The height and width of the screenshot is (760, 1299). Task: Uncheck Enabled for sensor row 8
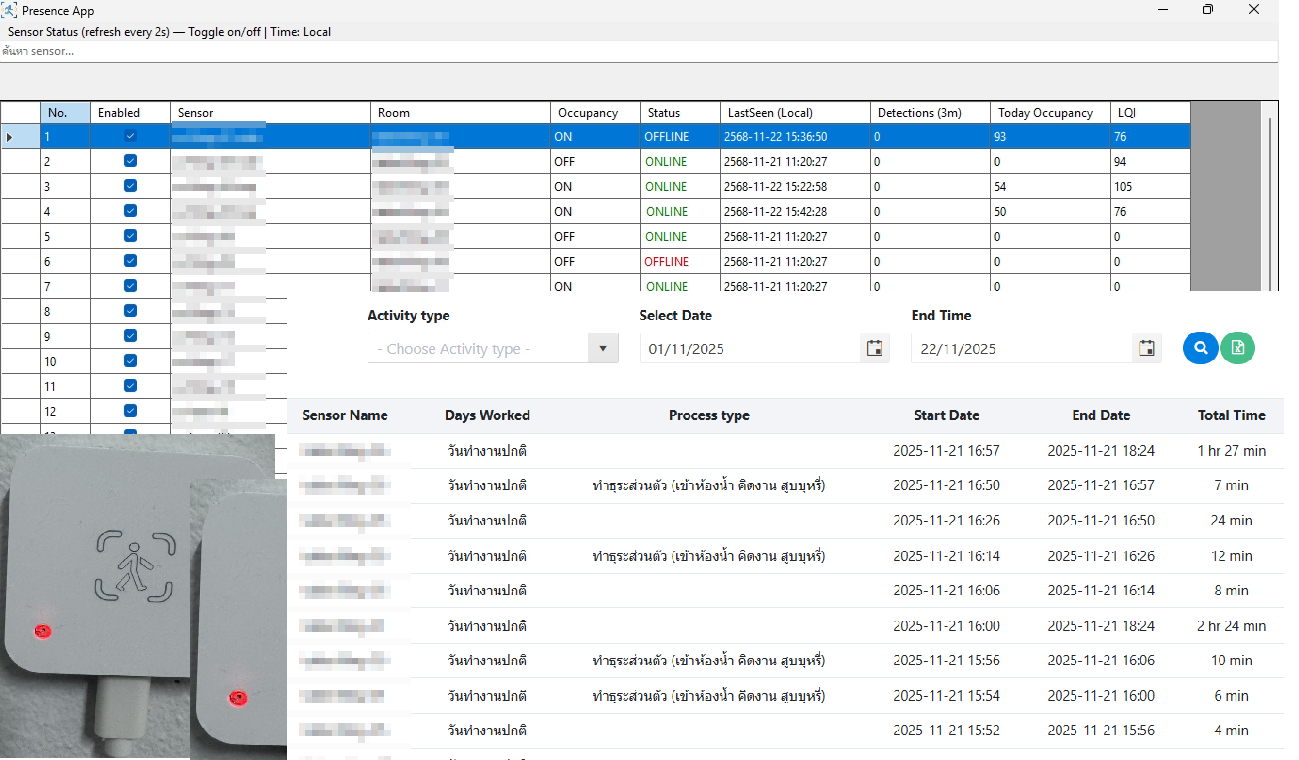129,310
